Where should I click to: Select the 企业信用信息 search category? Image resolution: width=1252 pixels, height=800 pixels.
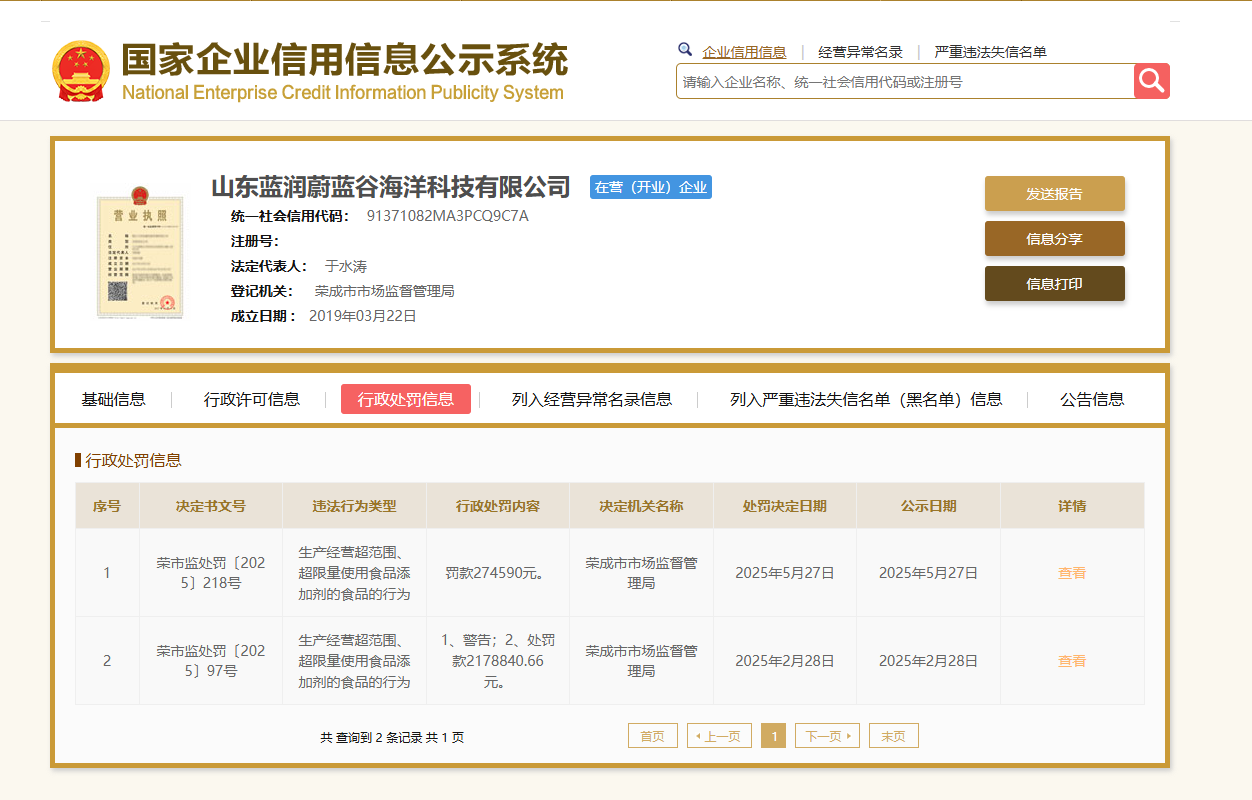(x=744, y=52)
